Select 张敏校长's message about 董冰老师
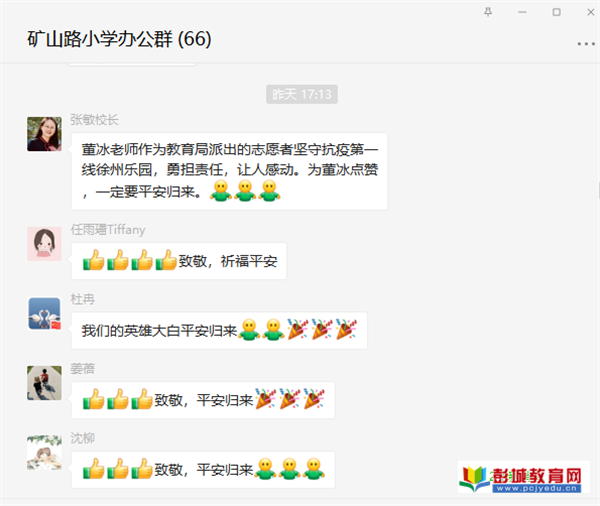This screenshot has width=600, height=506. (x=230, y=171)
